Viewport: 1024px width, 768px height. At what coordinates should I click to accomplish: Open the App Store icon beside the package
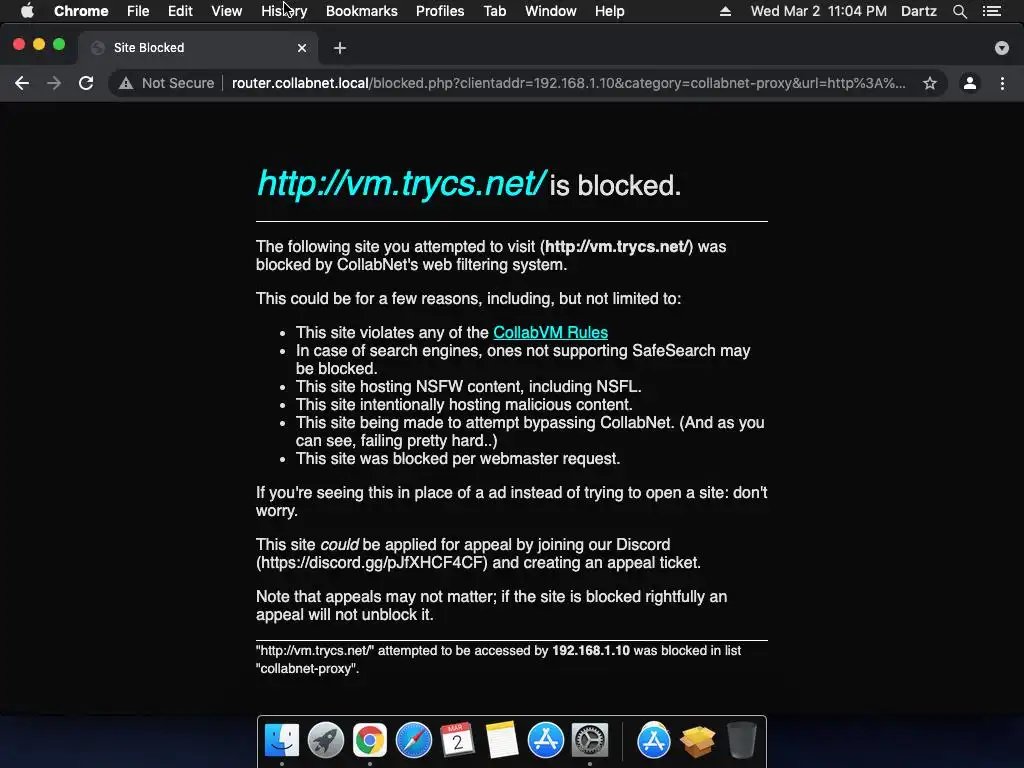[654, 740]
